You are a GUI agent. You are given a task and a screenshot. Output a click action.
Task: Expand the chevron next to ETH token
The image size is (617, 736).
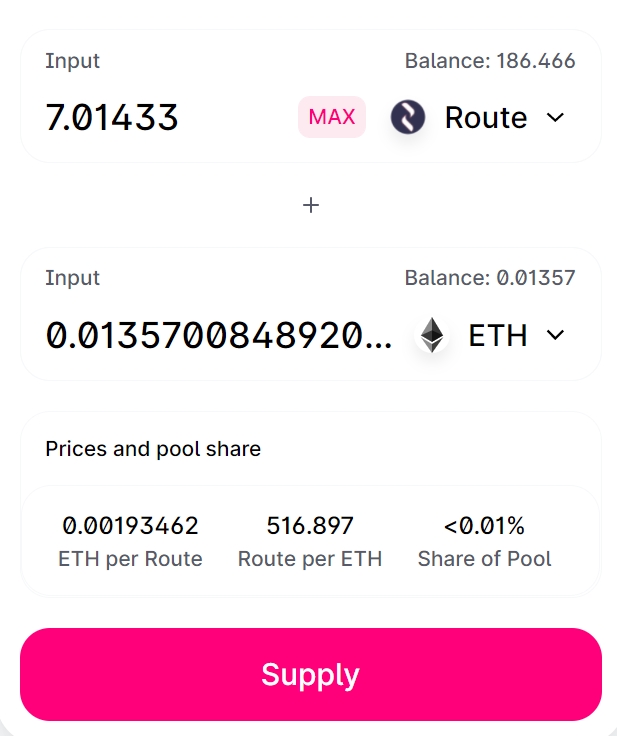[556, 335]
